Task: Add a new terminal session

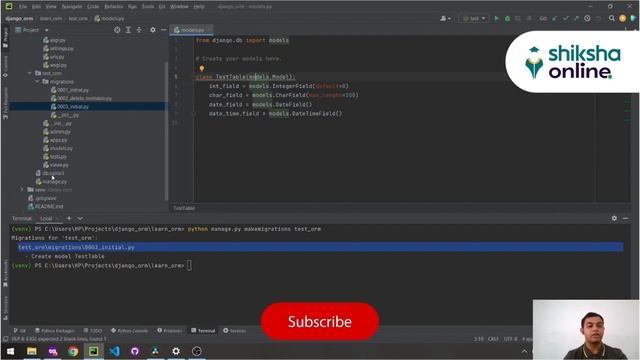Action: point(69,218)
